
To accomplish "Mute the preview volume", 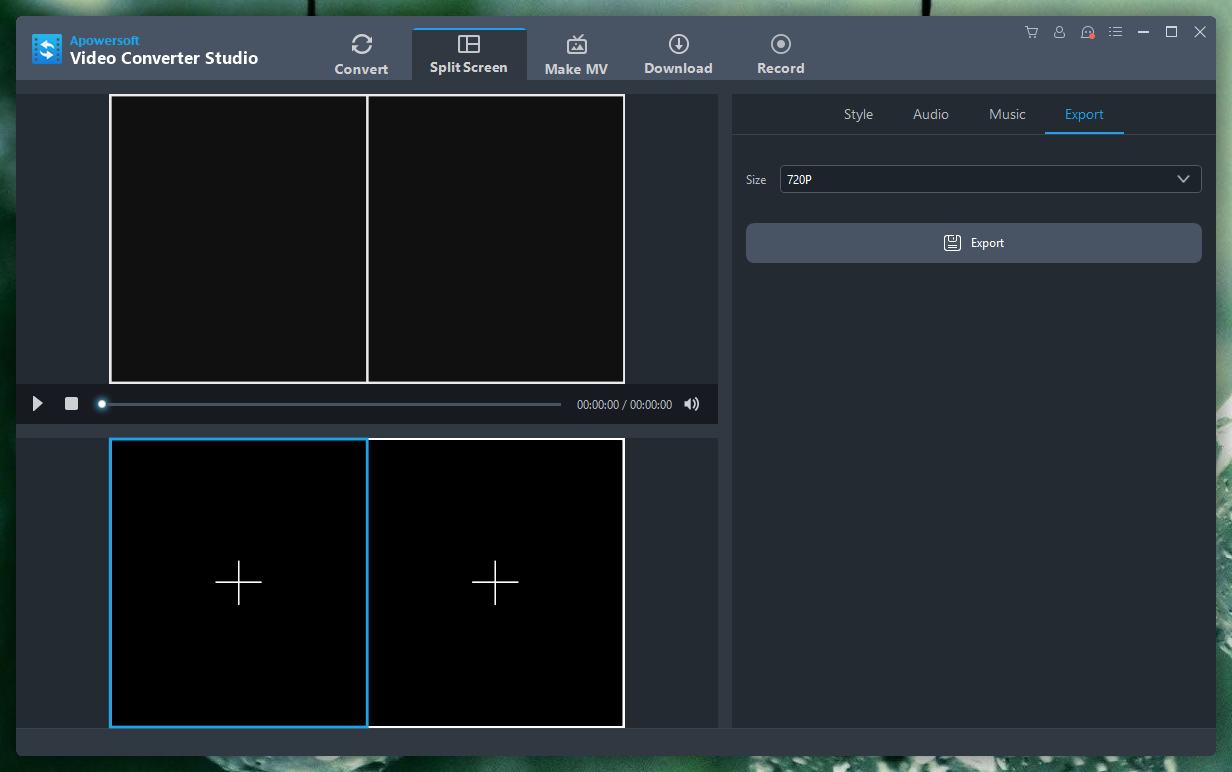I will (692, 404).
